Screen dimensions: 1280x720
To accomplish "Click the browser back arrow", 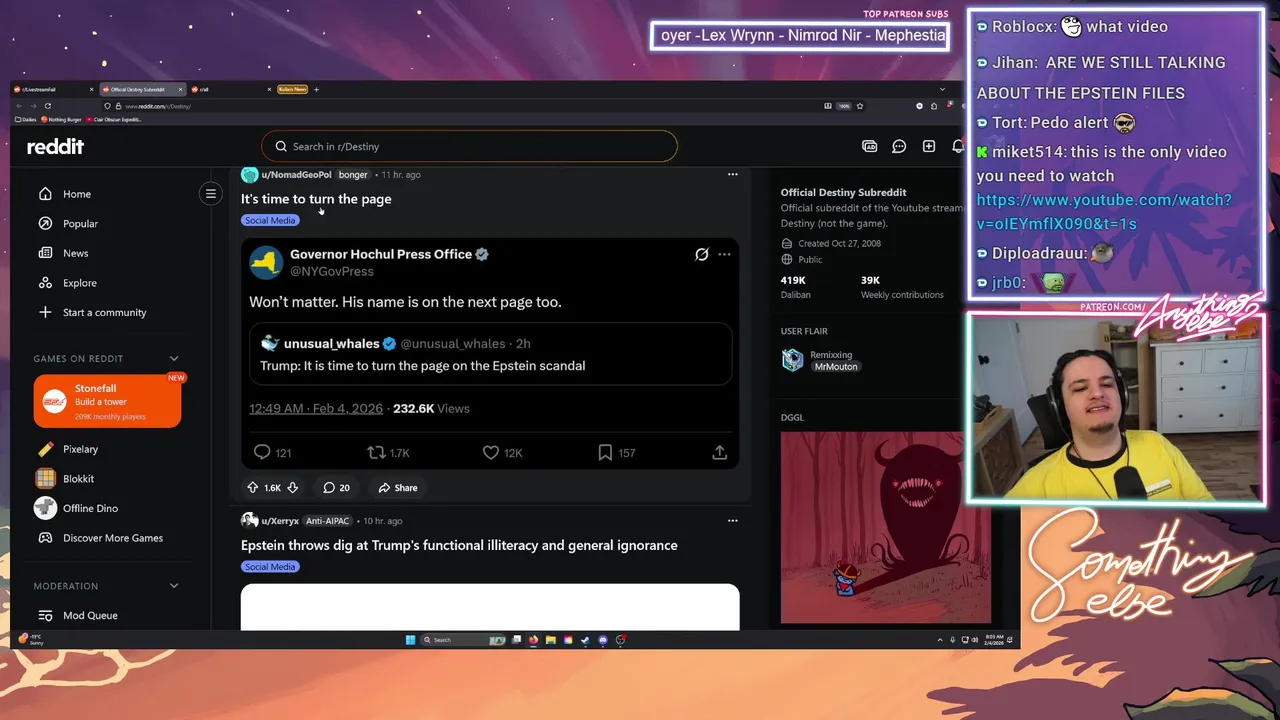I will tap(19, 106).
